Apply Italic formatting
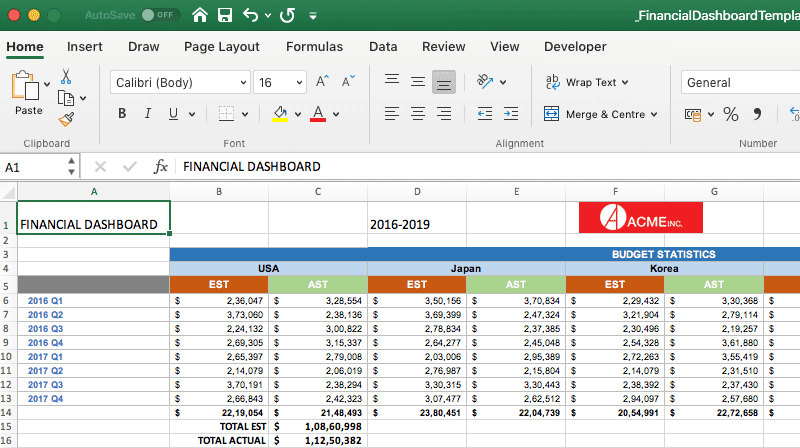 pos(148,114)
